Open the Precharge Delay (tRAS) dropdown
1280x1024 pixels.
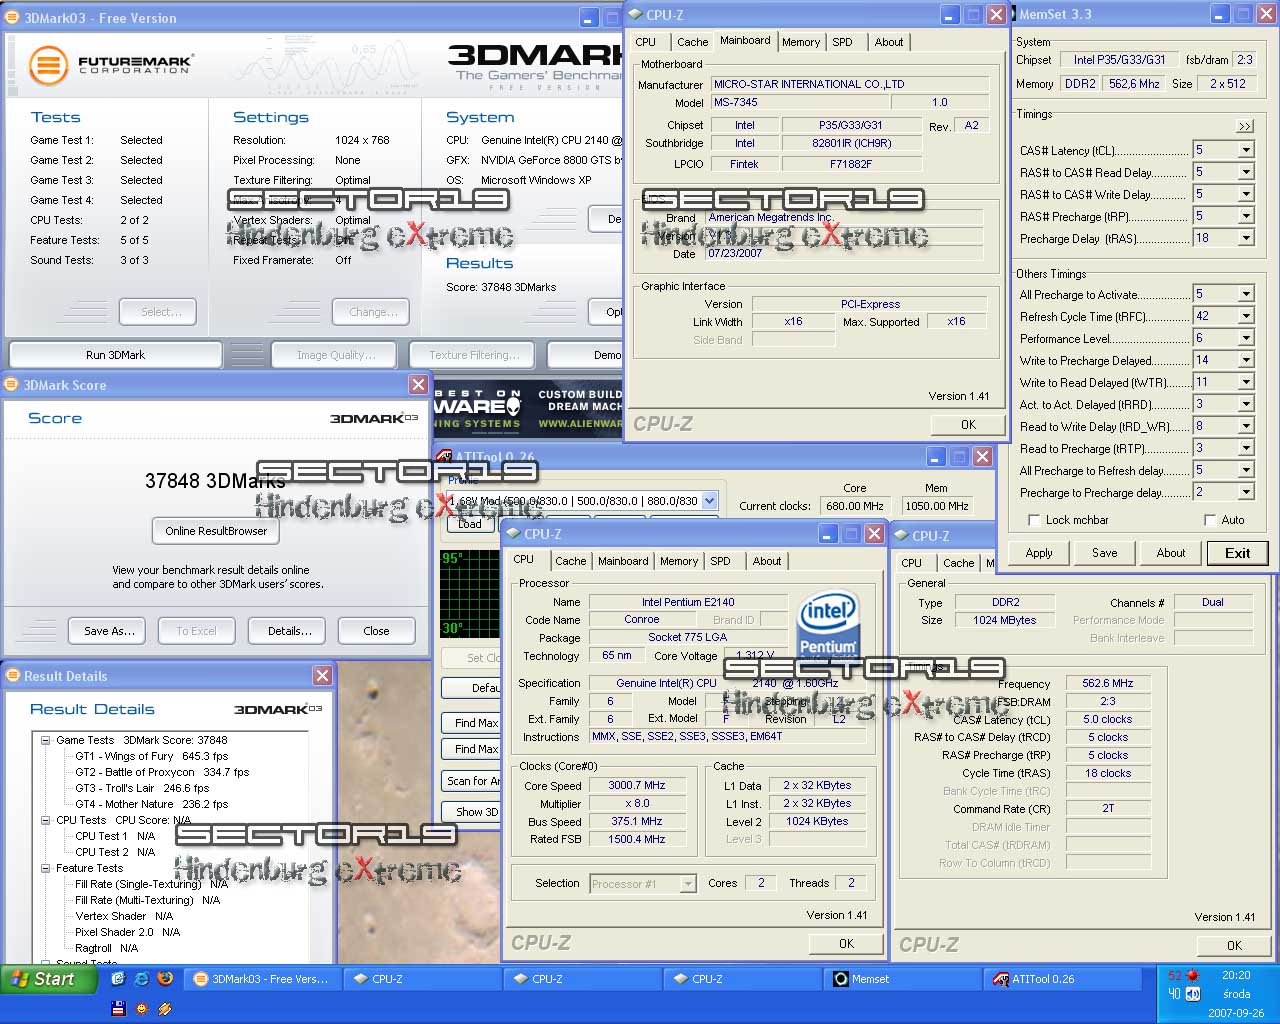pos(1245,238)
